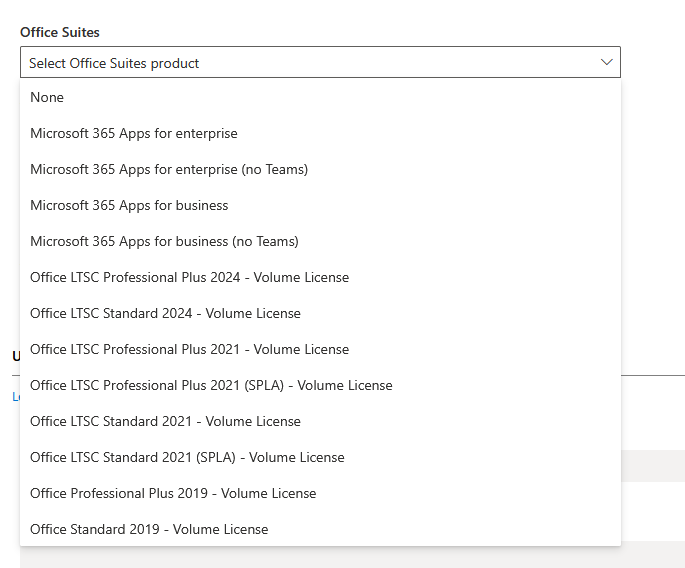Choose None from the Office Suites list
This screenshot has height=568, width=685.
click(x=47, y=97)
